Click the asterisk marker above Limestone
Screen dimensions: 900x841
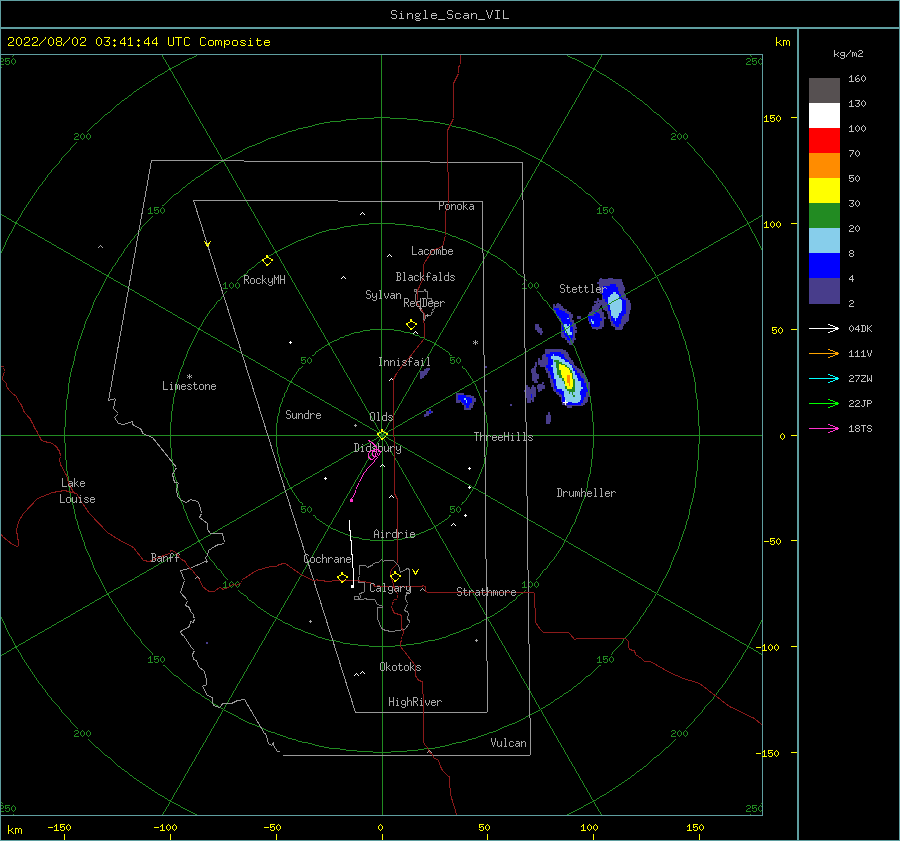[x=189, y=377]
